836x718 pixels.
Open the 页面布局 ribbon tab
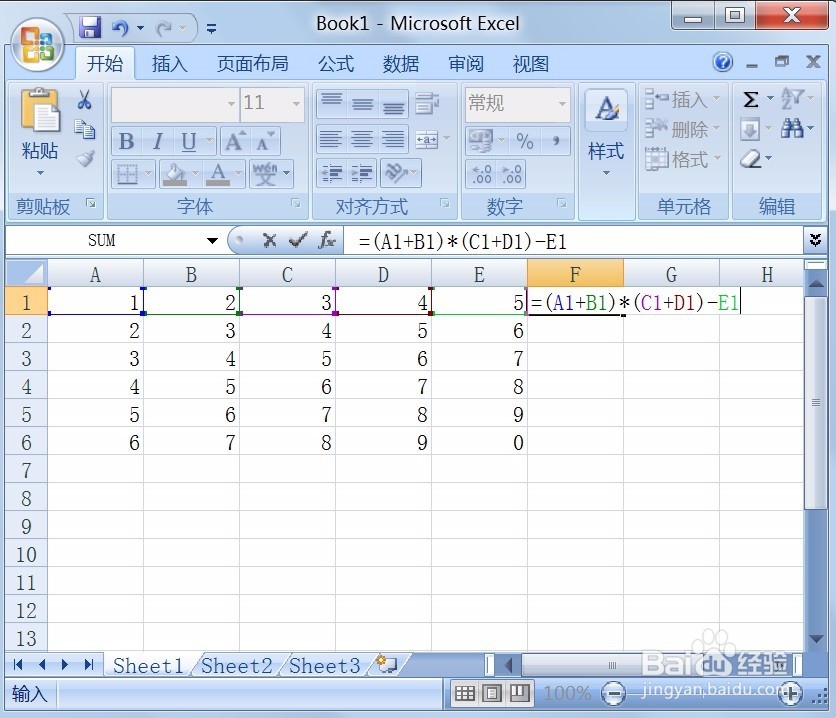(253, 64)
